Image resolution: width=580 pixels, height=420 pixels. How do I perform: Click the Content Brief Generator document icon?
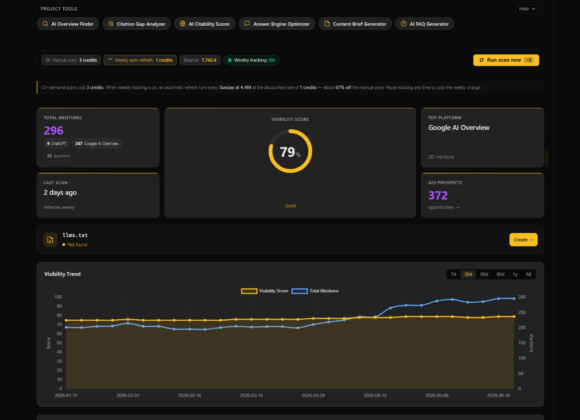pos(327,24)
